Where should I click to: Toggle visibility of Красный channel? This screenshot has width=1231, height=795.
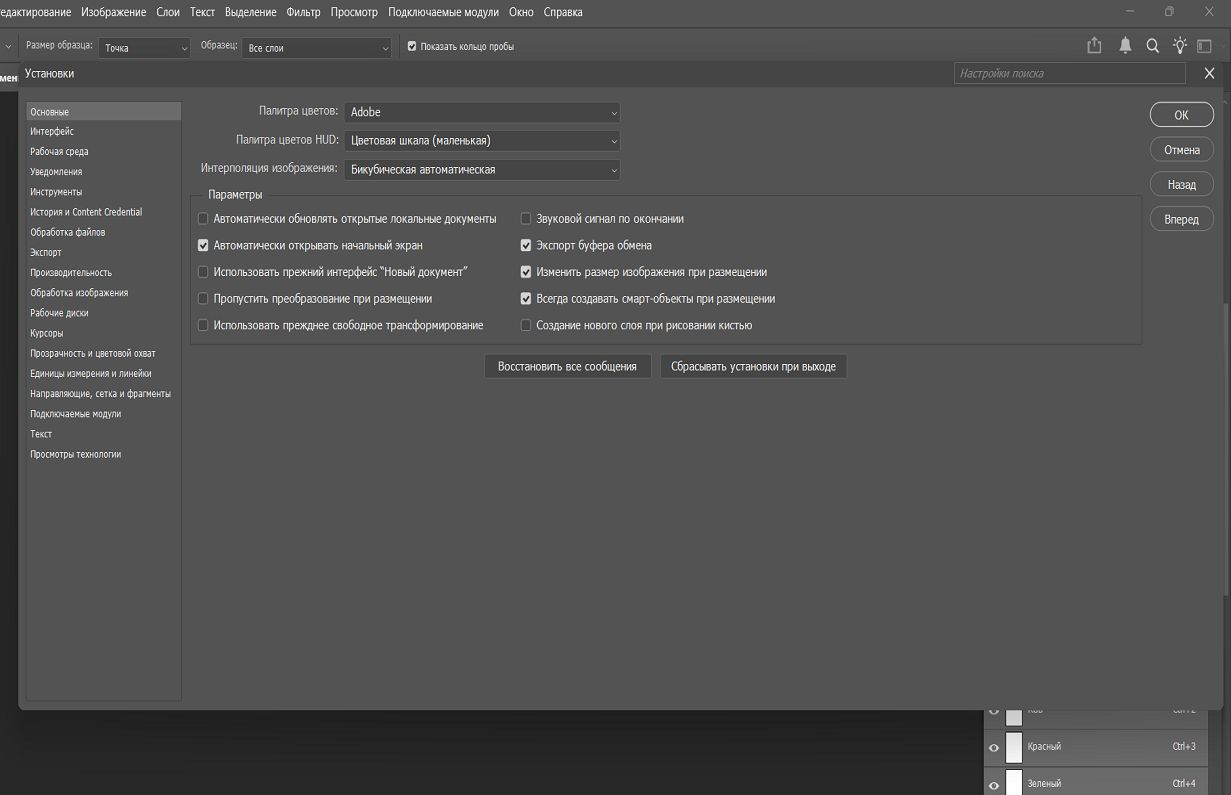tap(994, 748)
